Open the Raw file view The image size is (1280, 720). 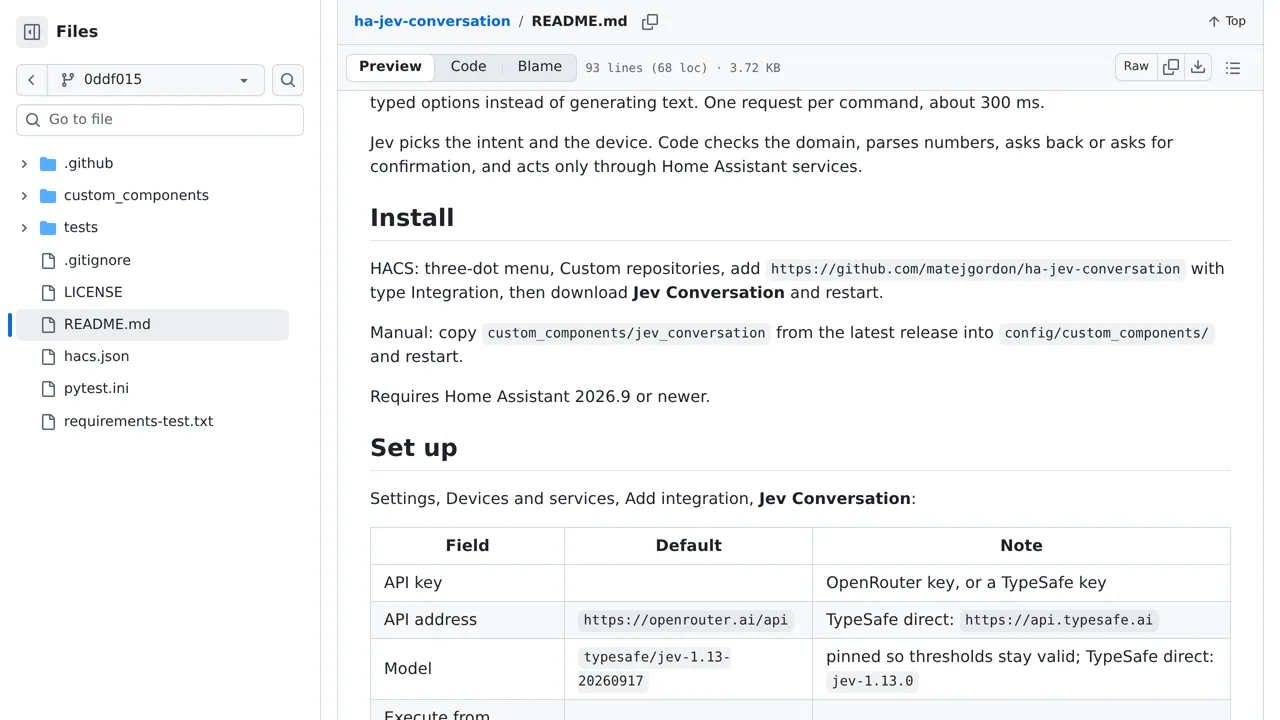click(1136, 67)
